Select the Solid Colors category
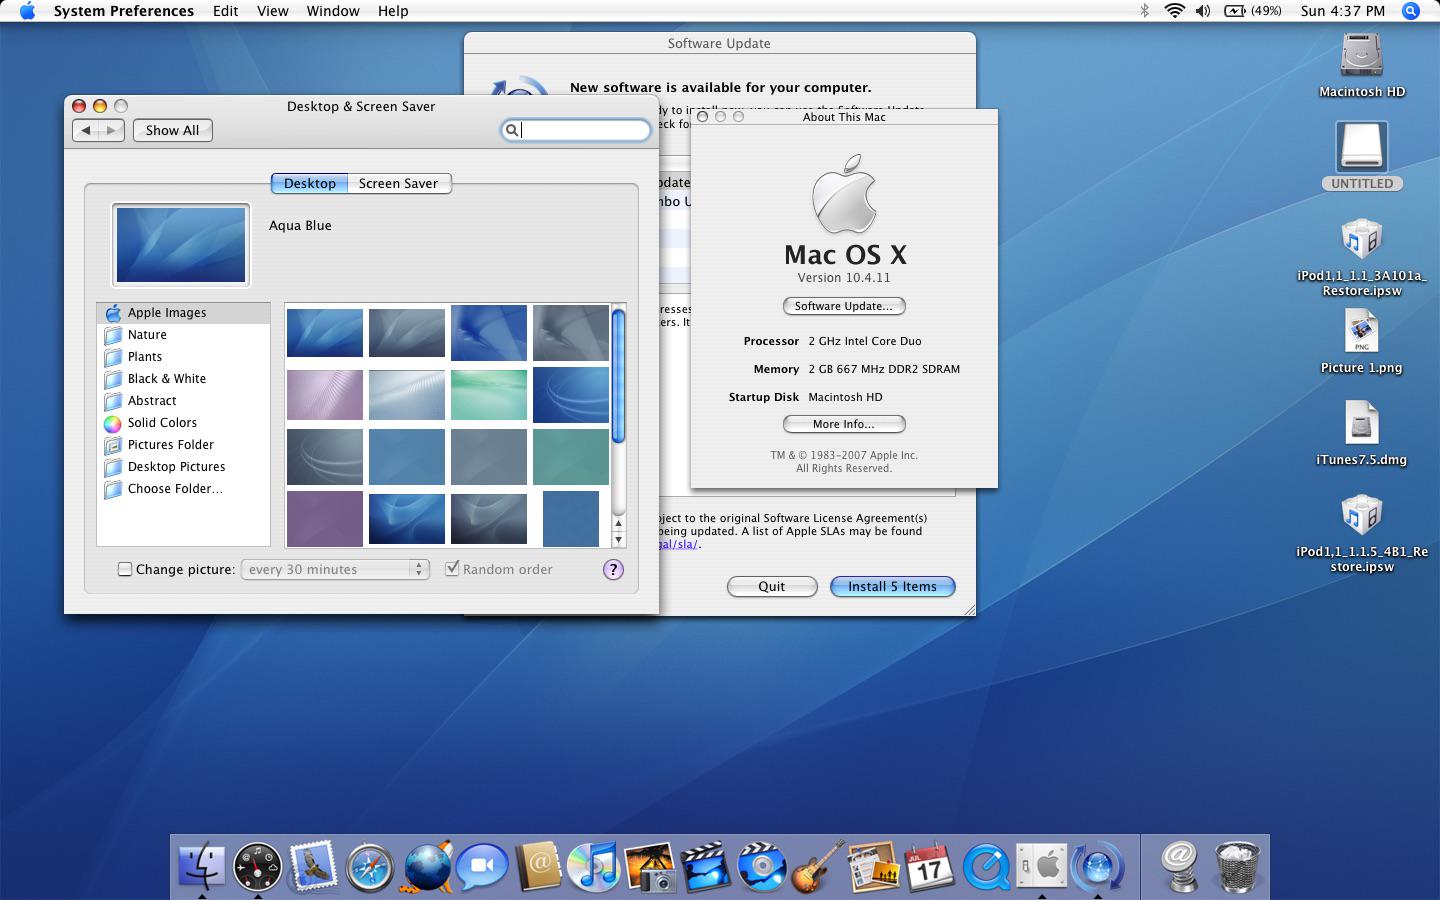The height and width of the screenshot is (900, 1440). point(162,423)
